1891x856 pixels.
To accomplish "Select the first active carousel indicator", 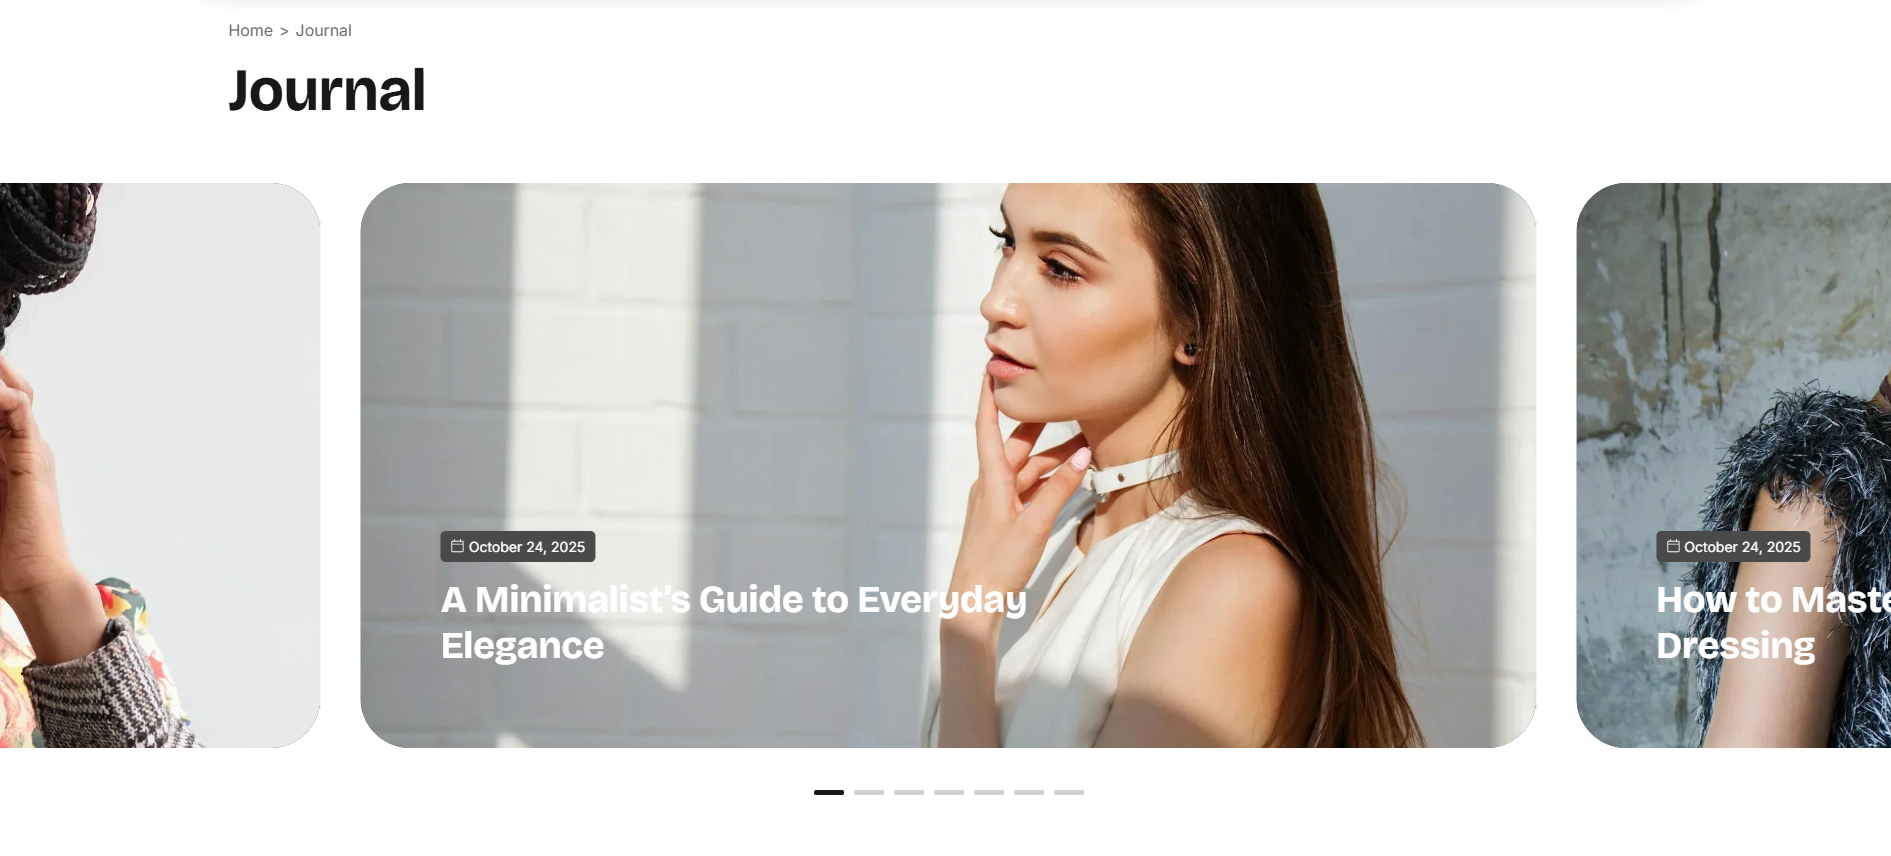I will 829,792.
